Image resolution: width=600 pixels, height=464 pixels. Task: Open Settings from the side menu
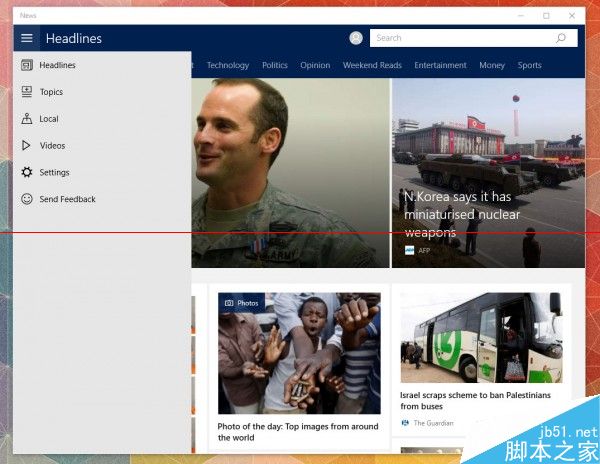click(103, 172)
